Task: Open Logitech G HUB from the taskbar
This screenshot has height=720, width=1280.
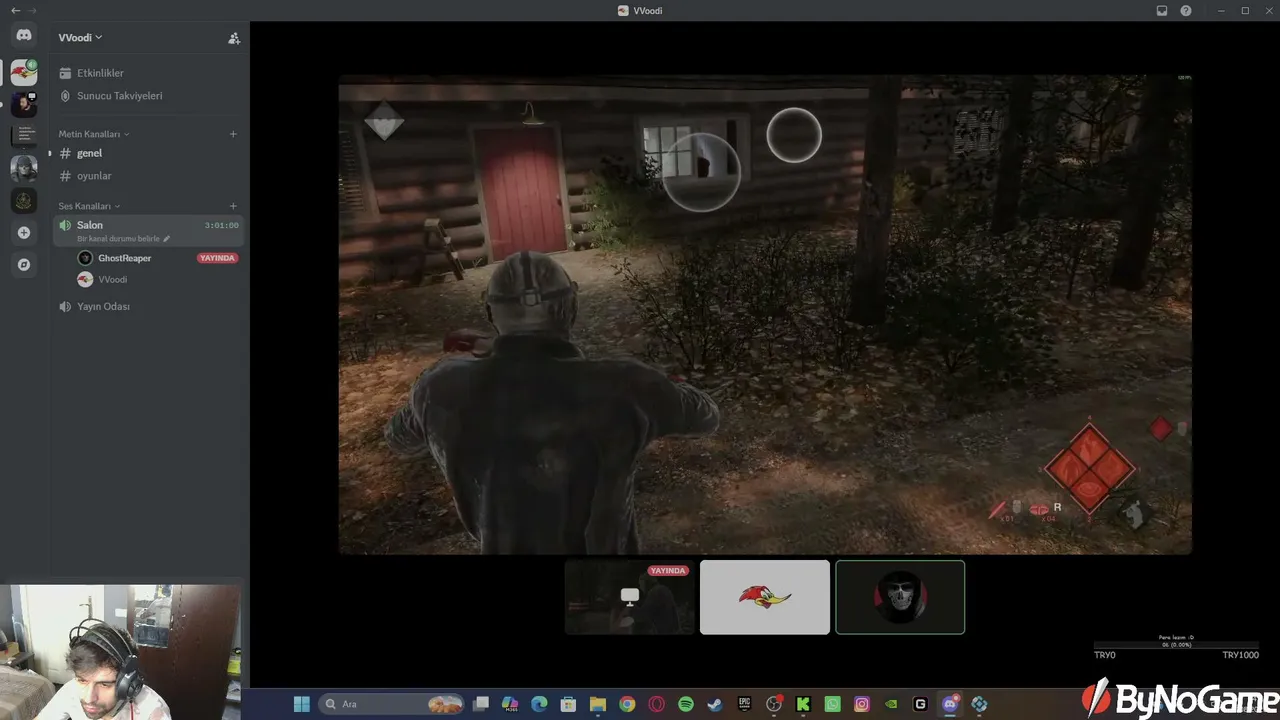Action: pos(921,704)
